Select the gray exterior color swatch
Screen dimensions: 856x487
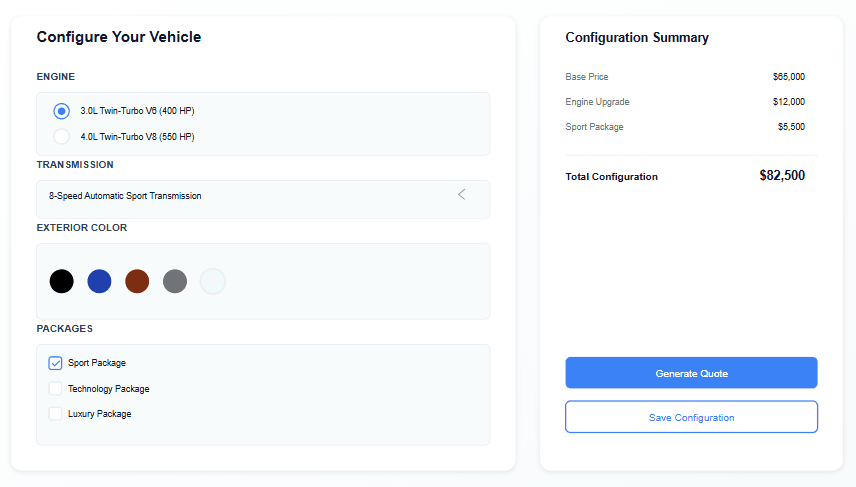175,281
